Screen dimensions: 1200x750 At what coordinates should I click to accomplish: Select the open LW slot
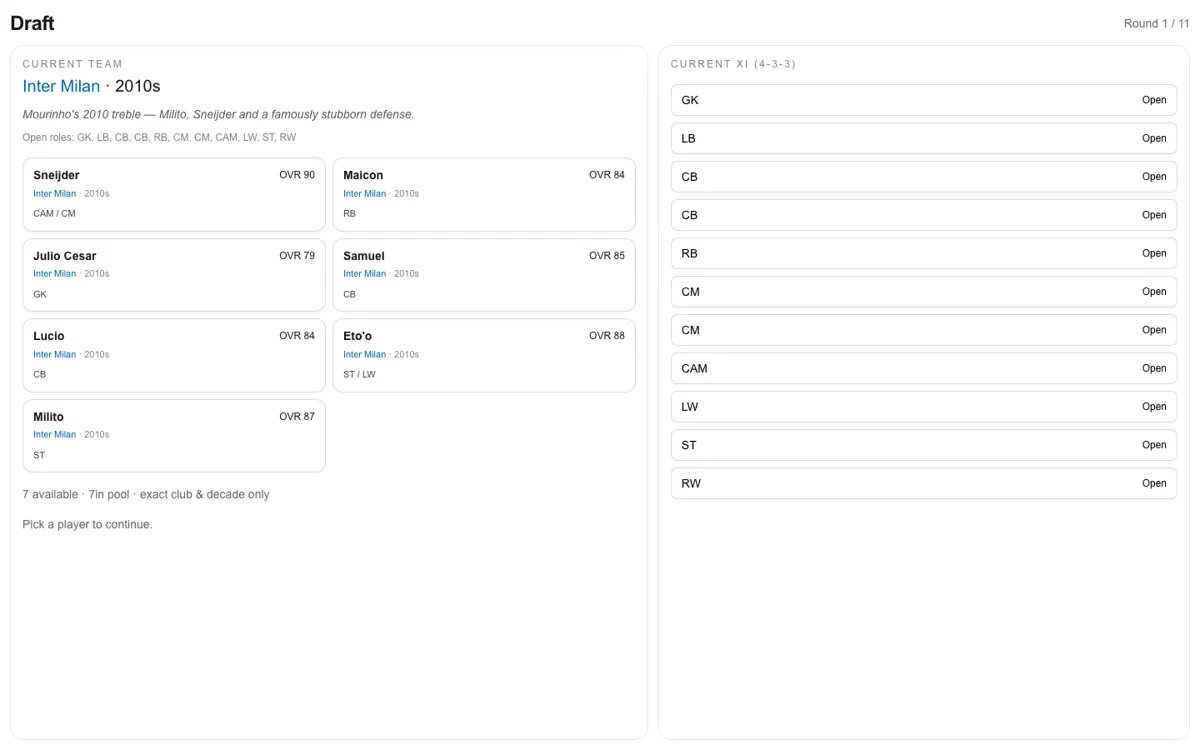924,407
